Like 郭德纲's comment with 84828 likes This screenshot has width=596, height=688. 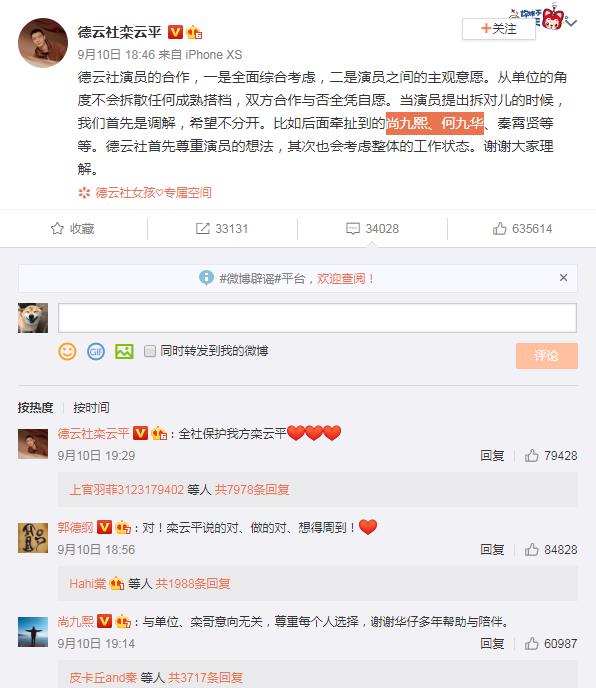(531, 549)
